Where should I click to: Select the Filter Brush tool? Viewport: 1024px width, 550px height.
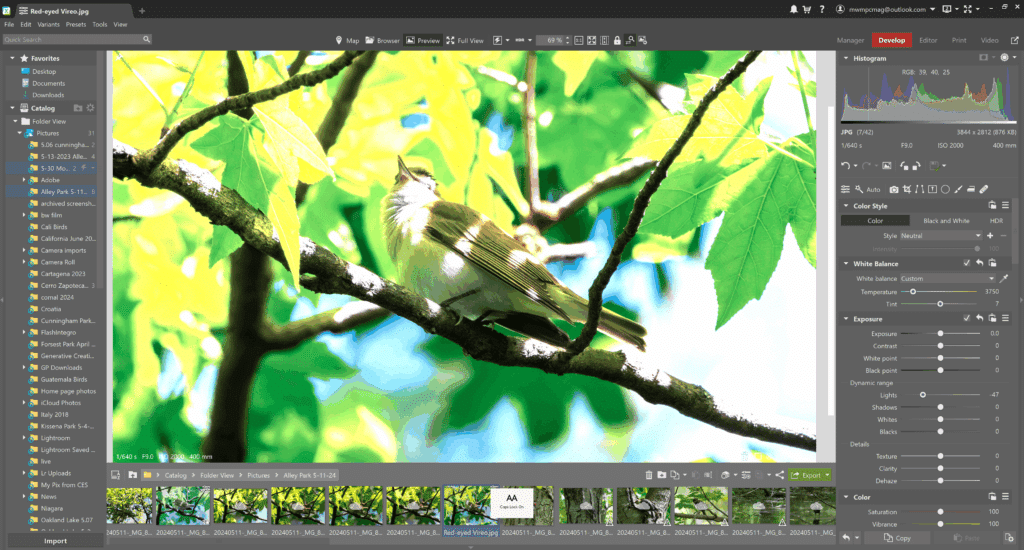click(958, 189)
